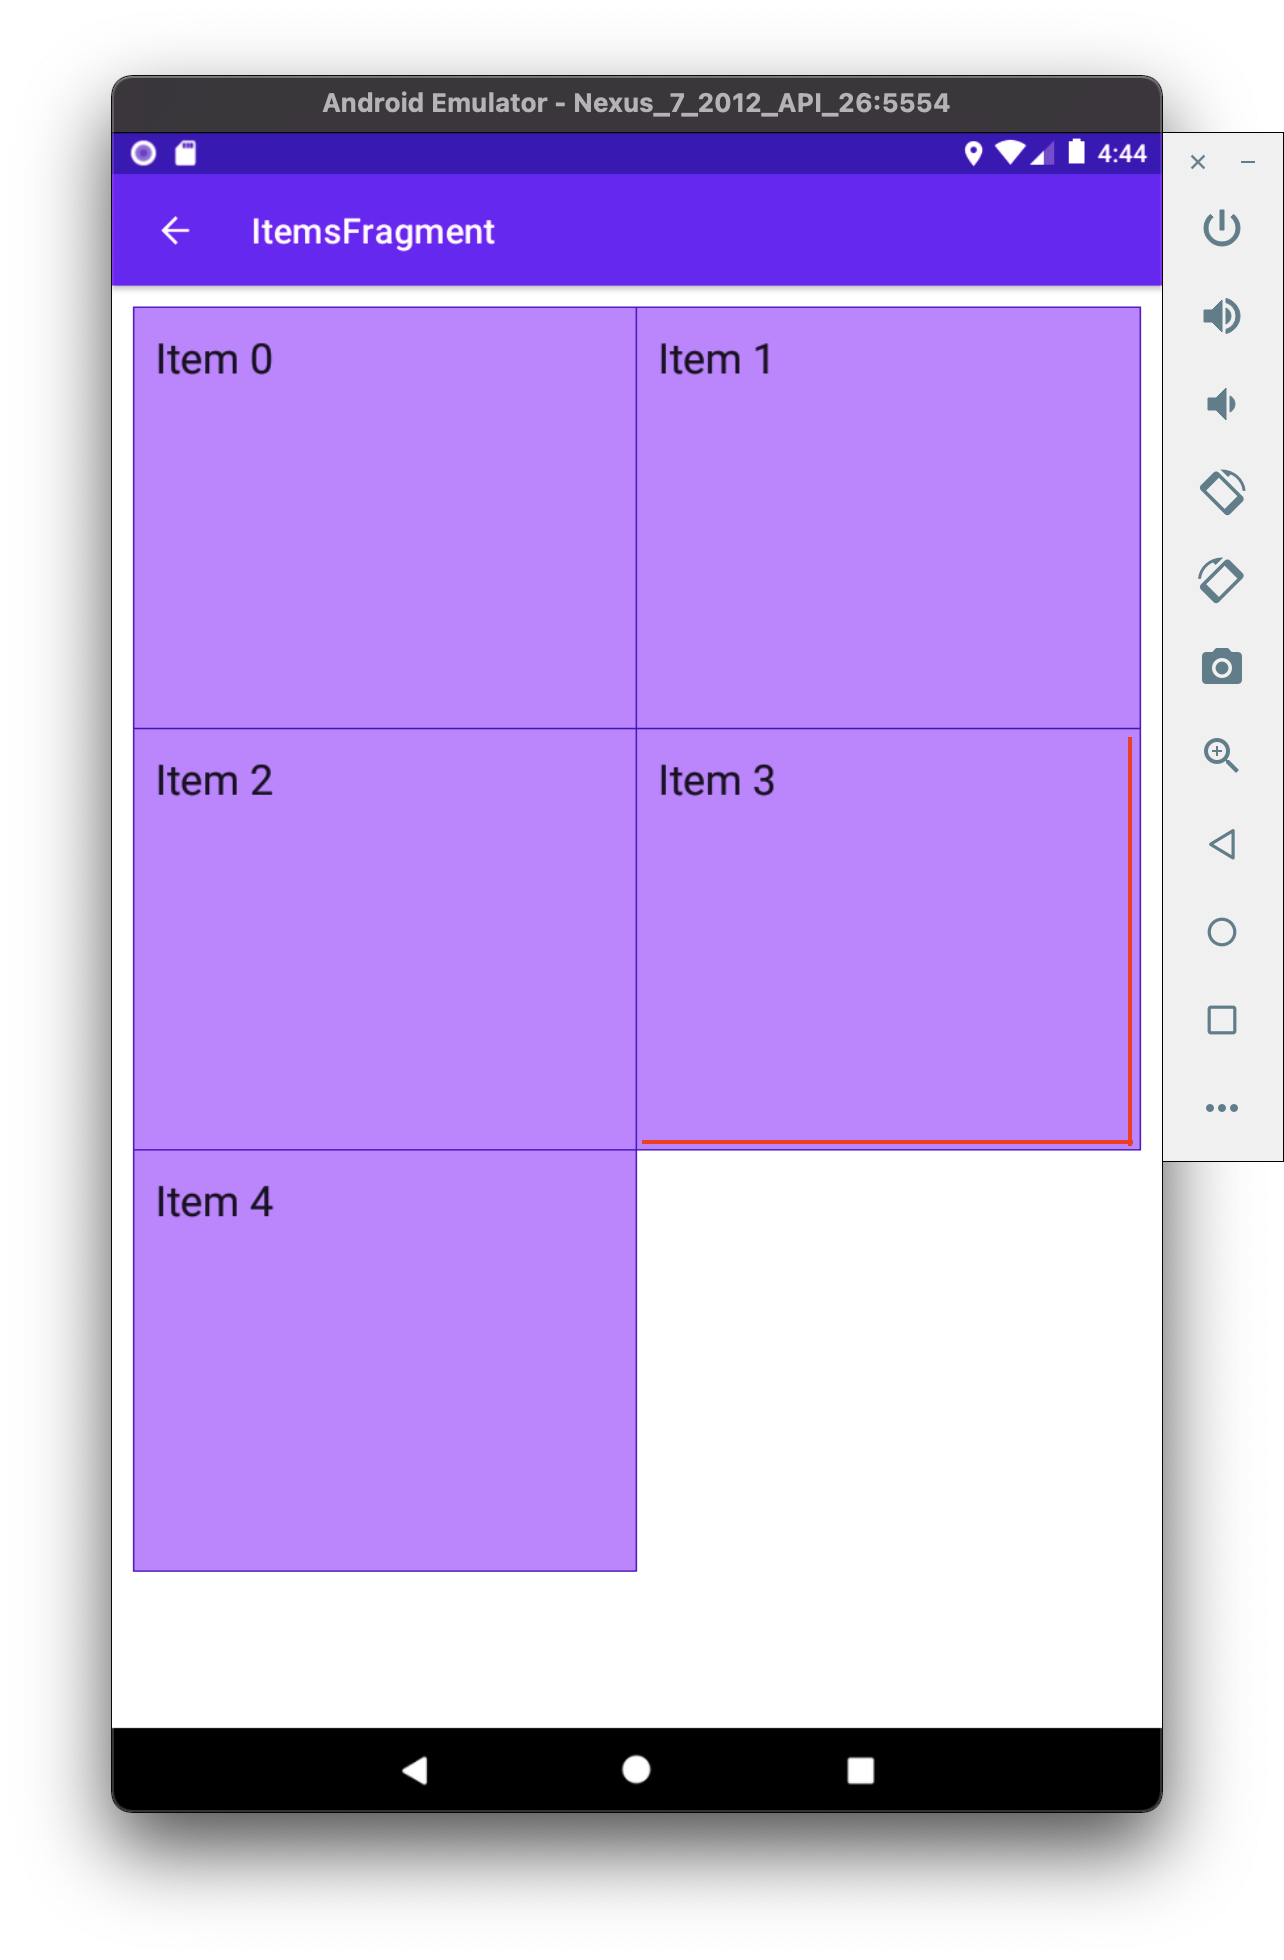
Task: Open extended controls via three dots
Action: pos(1221,1108)
